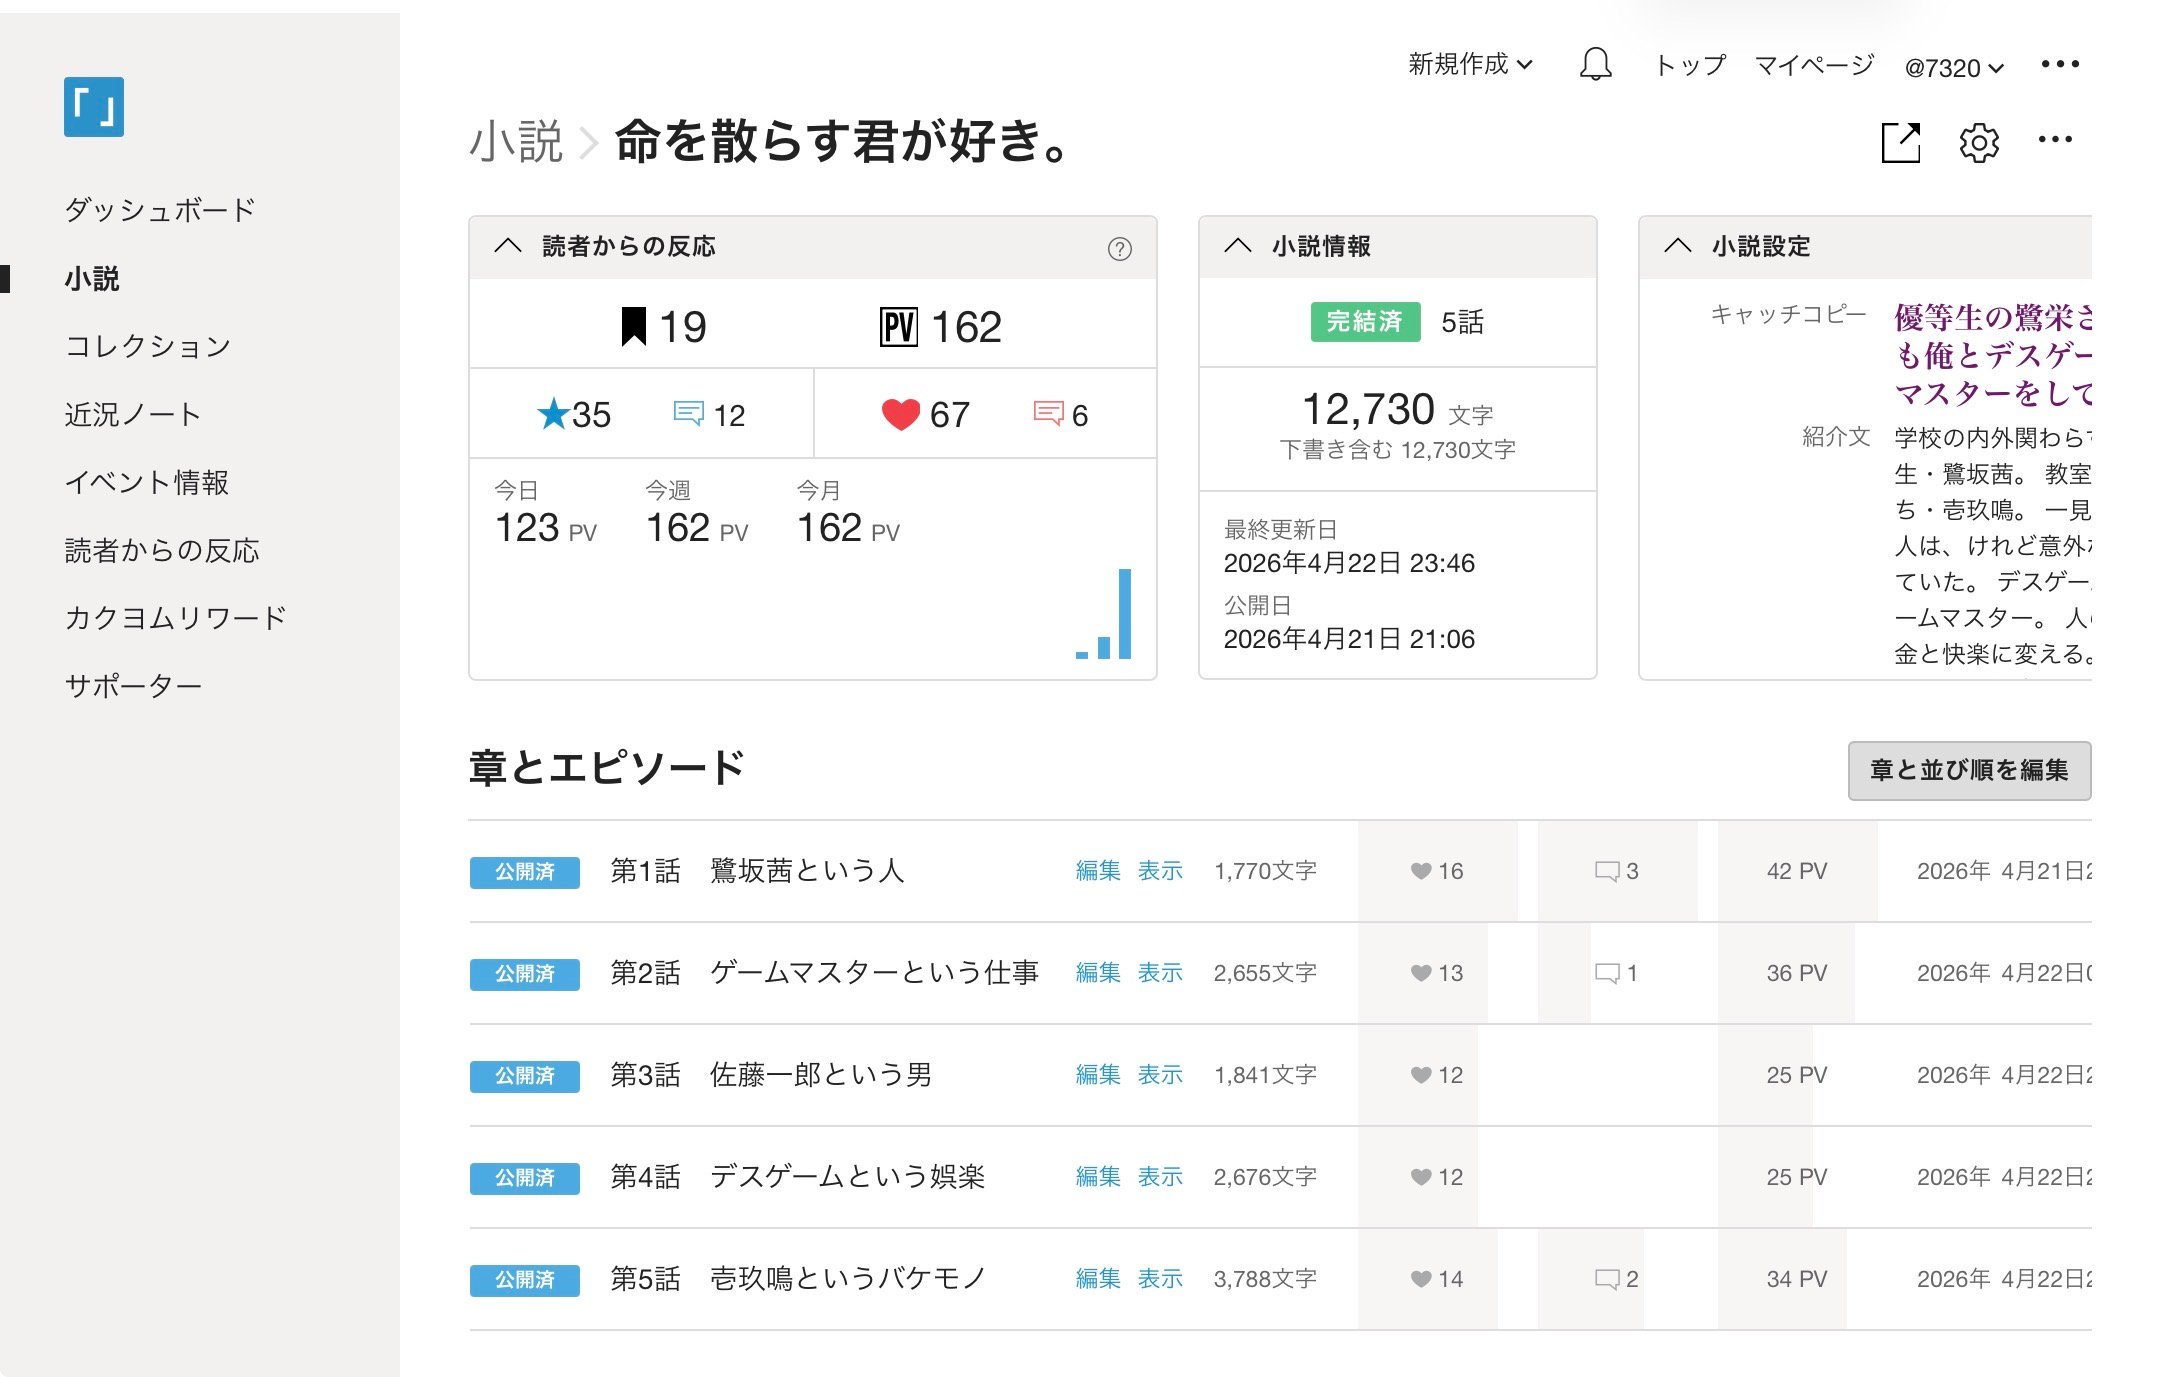Click the blue star icon with 35
2160x1377 pixels.
553,414
